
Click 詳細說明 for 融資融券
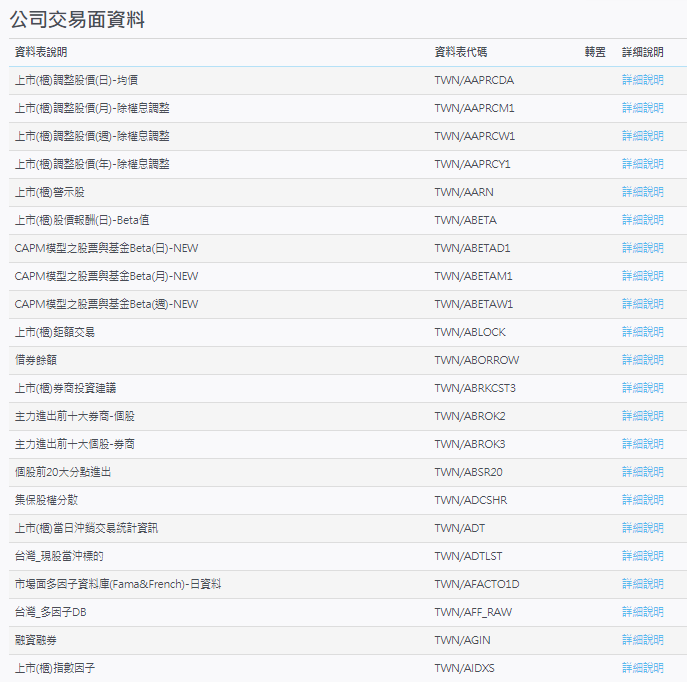[x=642, y=640]
